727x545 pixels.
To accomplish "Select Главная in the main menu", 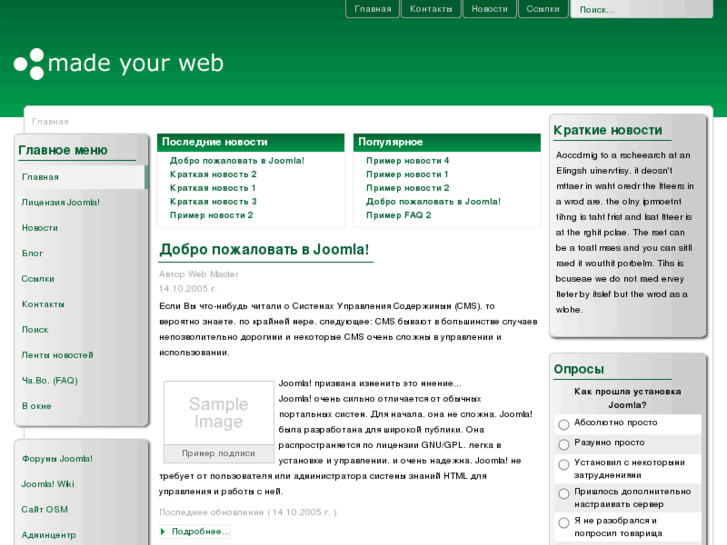I will (x=81, y=177).
